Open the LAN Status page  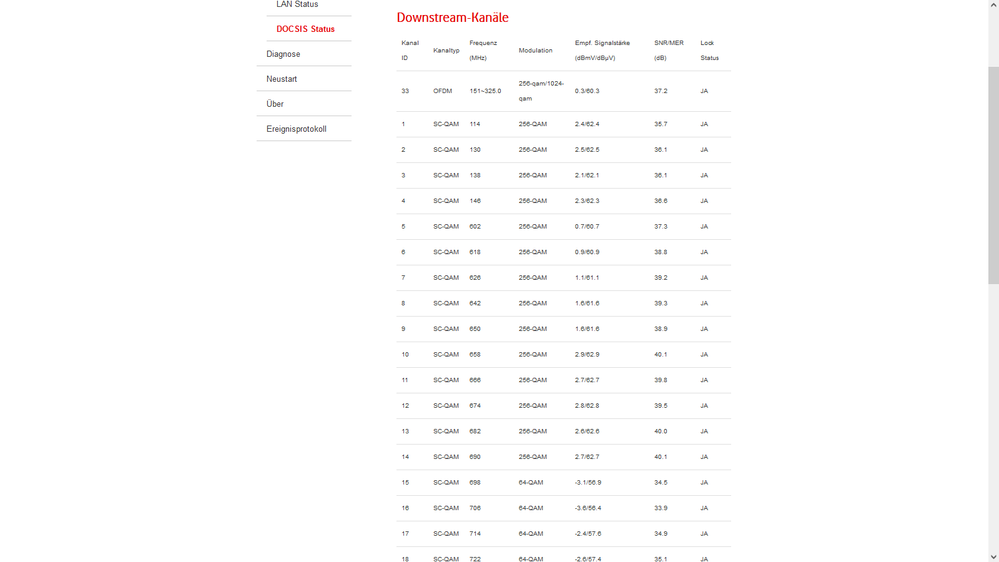pos(297,4)
